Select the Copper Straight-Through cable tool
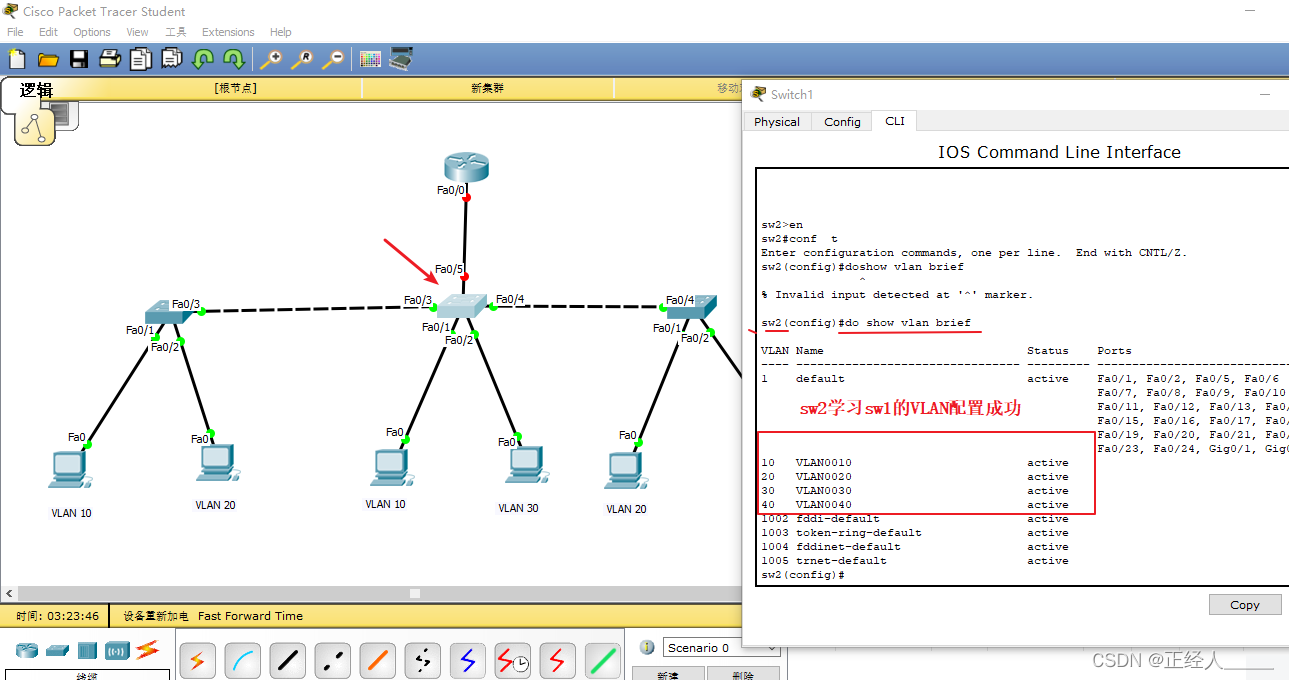 pos(287,660)
